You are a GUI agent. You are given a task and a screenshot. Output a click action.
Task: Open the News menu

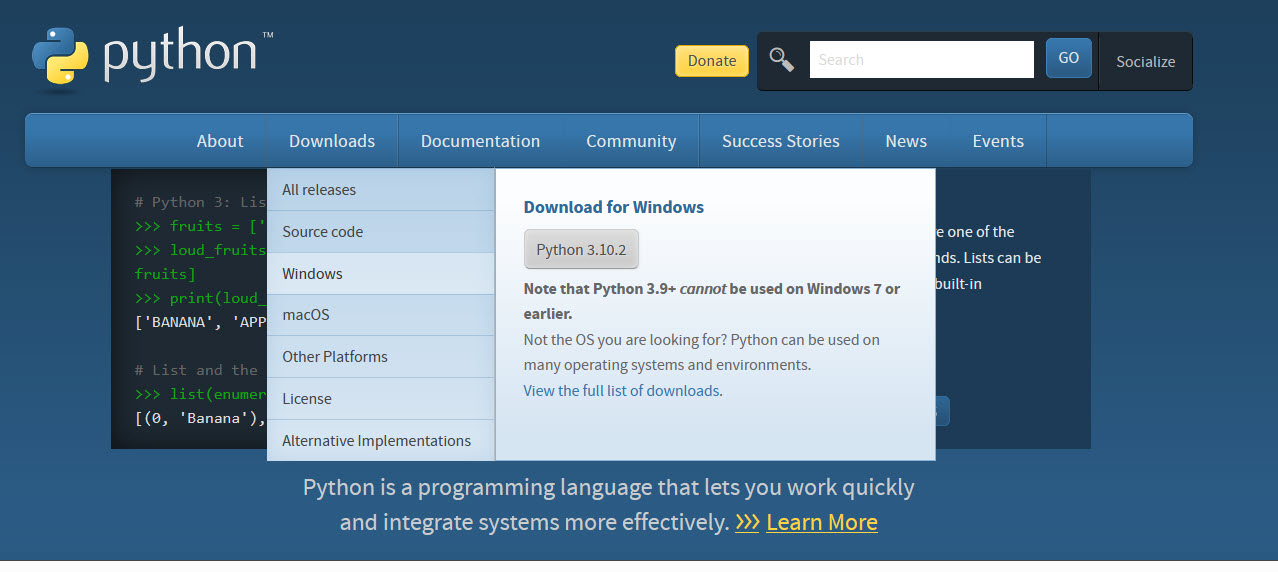[x=906, y=141]
